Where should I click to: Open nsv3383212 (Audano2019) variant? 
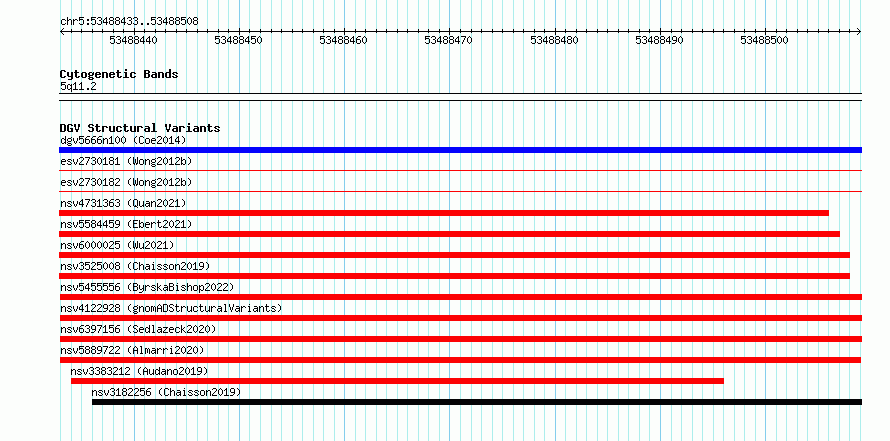(x=140, y=371)
